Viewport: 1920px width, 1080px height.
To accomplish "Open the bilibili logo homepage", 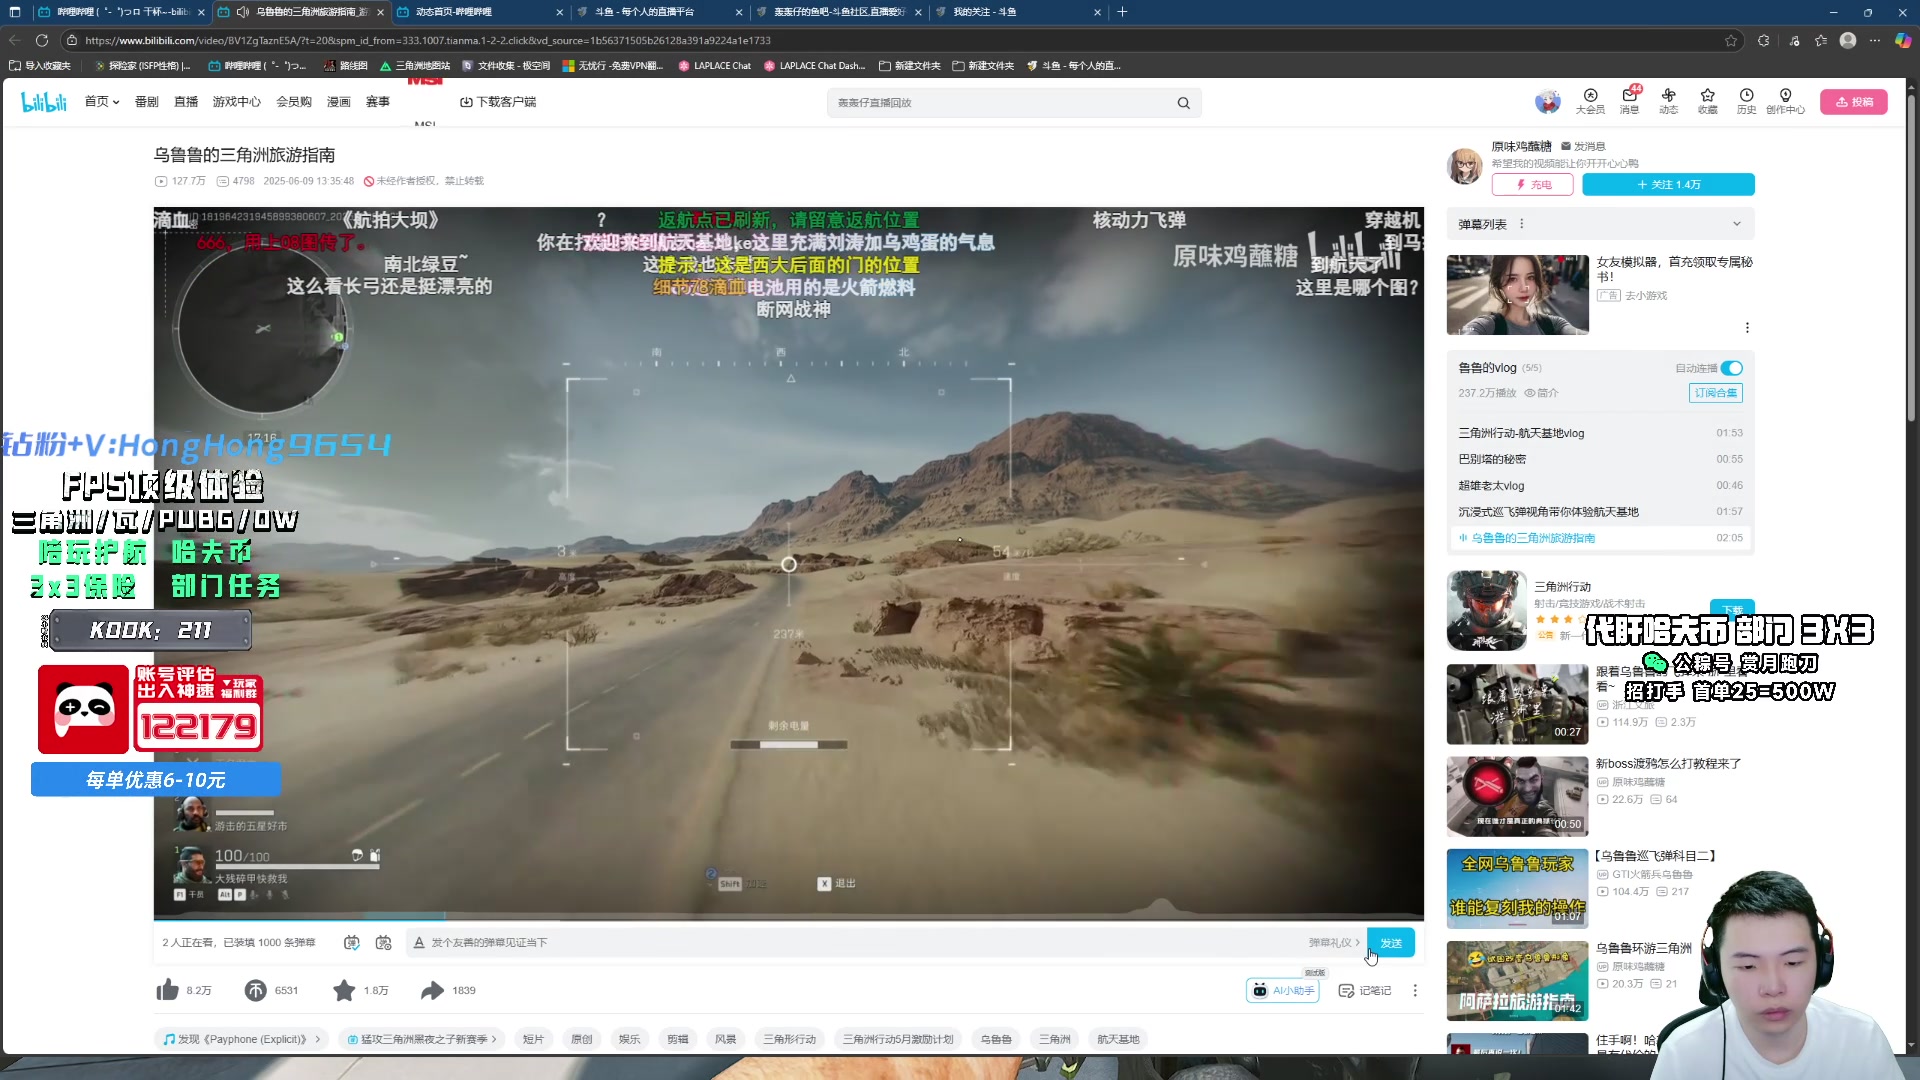I will 44,102.
